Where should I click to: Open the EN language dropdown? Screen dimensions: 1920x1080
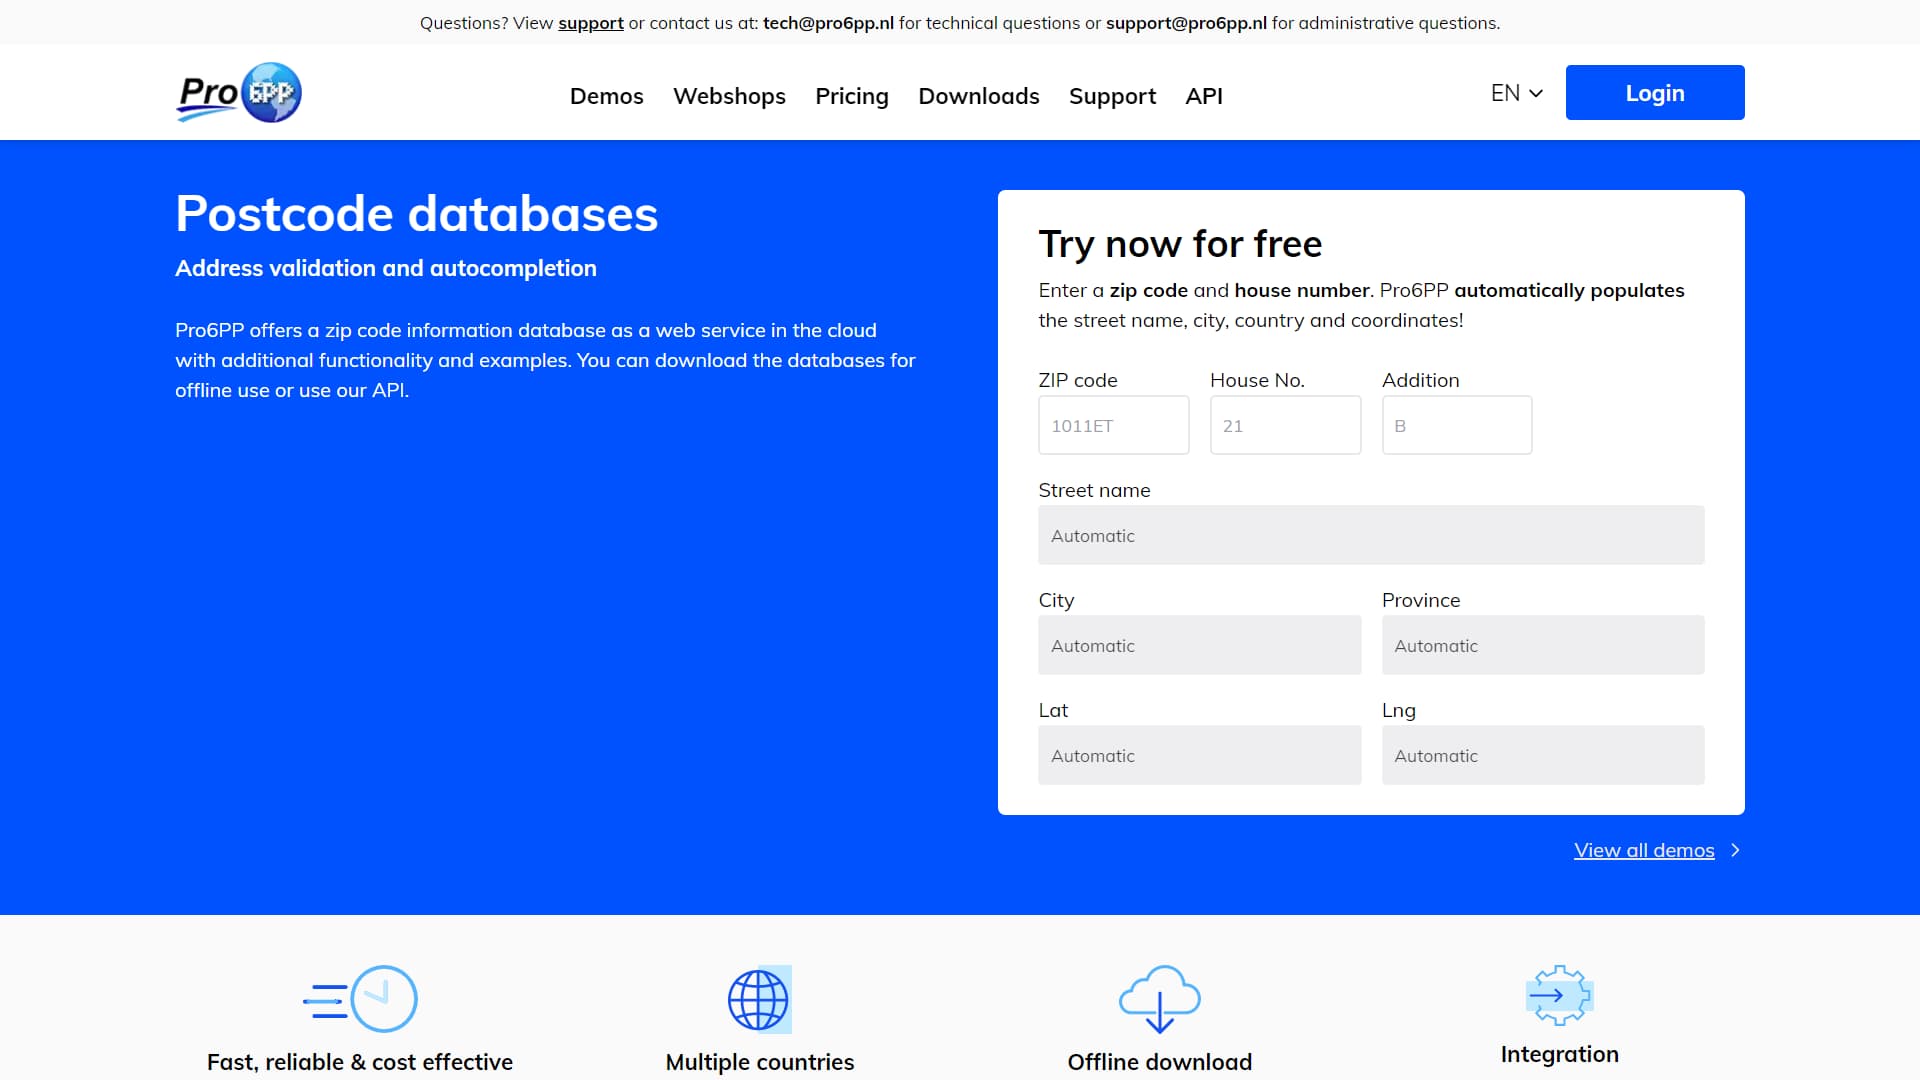pyautogui.click(x=1516, y=93)
